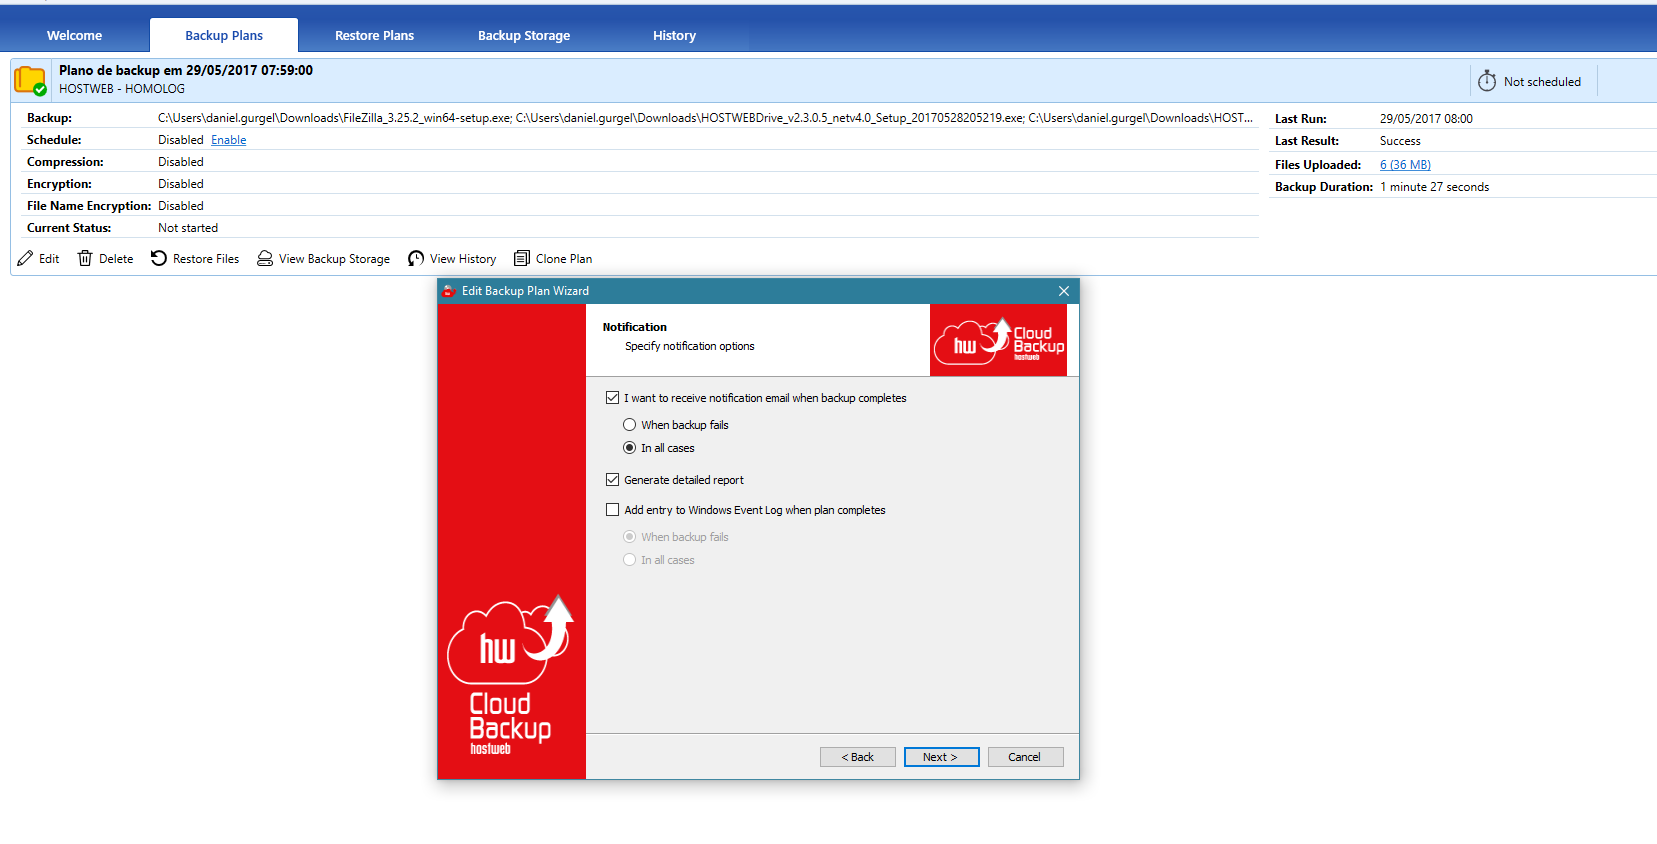Click the Delete trash can icon
Screen dimensions: 1657x844
[85, 259]
